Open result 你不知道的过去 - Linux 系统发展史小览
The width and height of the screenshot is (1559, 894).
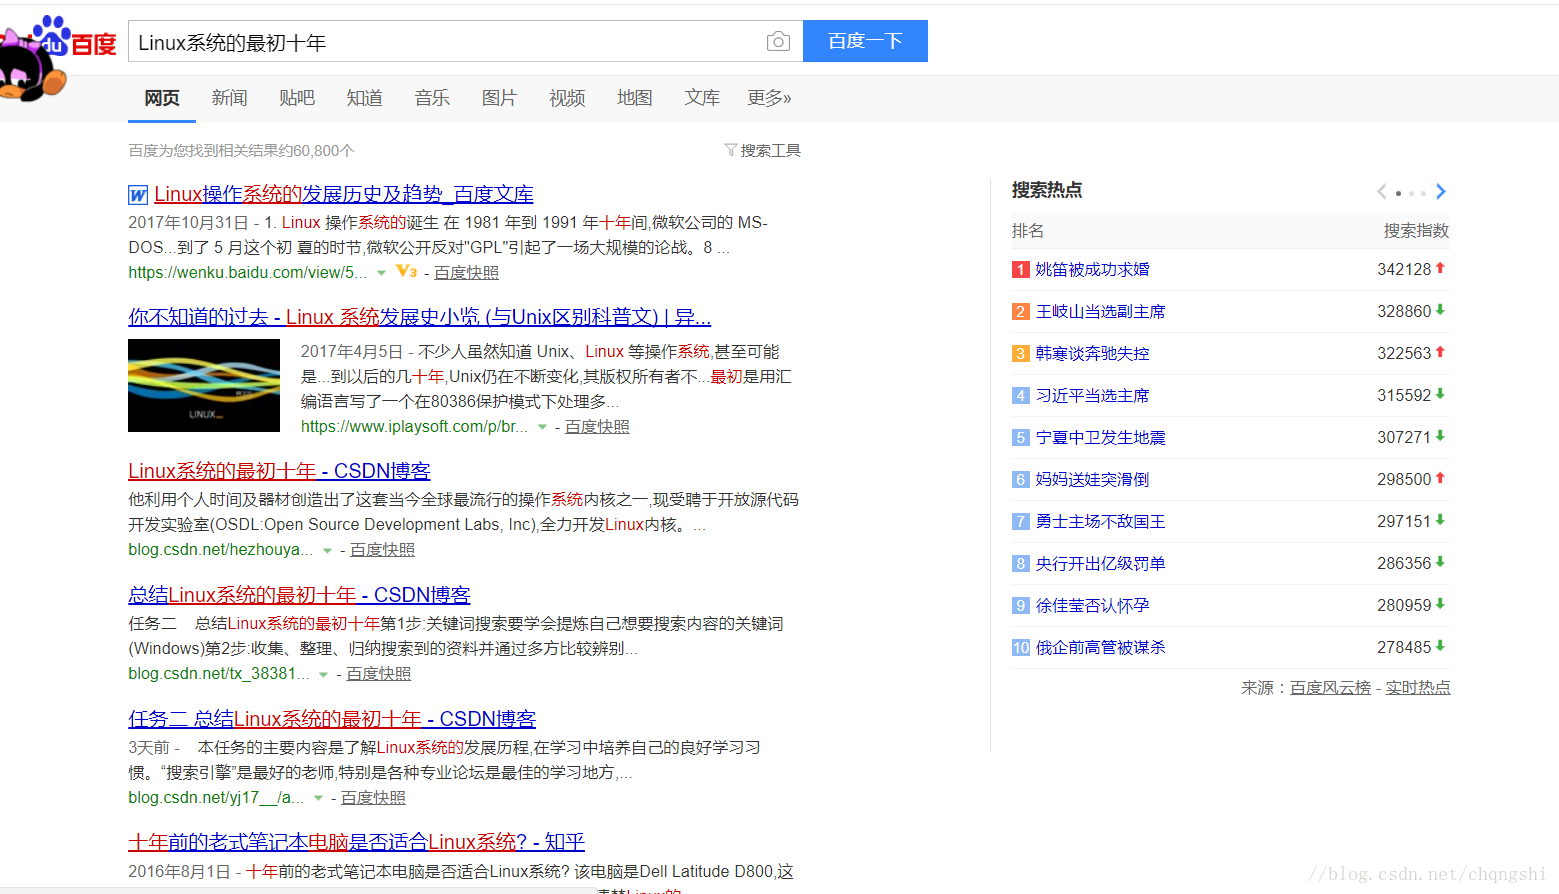tap(420, 317)
